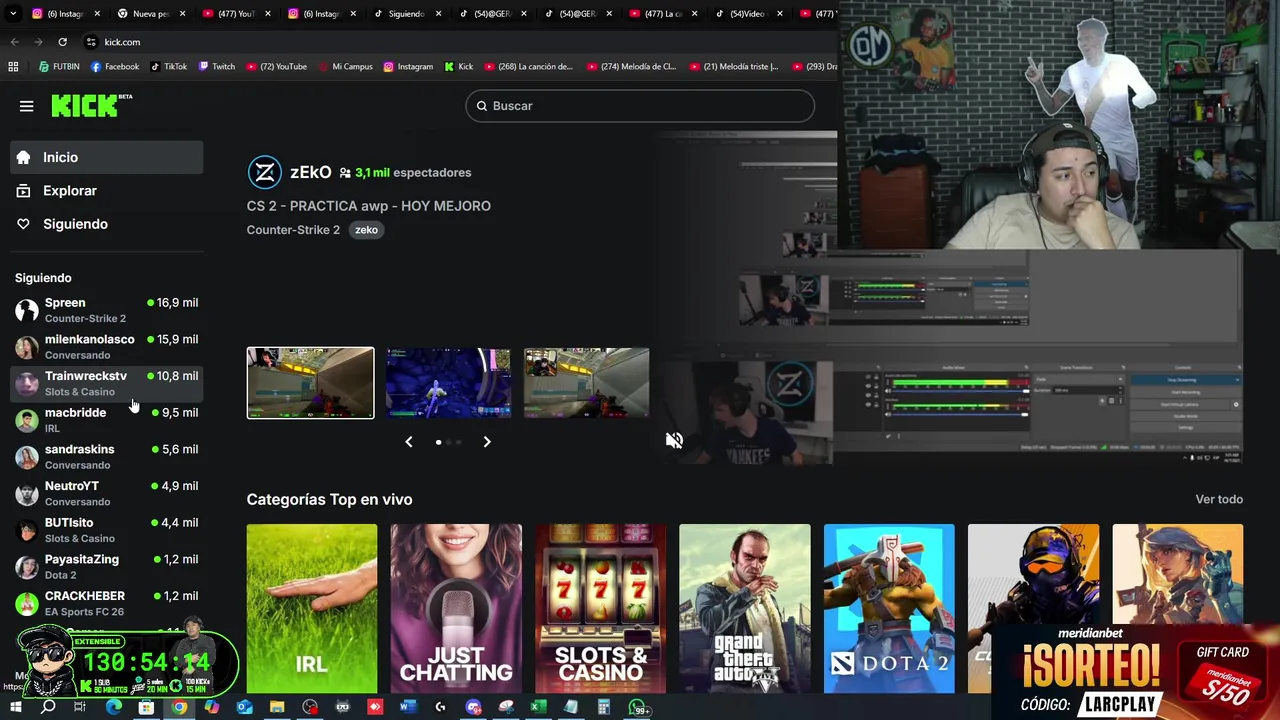Image resolution: width=1280 pixels, height=720 pixels.
Task: Show previous featured streams with left arrow
Action: point(408,441)
